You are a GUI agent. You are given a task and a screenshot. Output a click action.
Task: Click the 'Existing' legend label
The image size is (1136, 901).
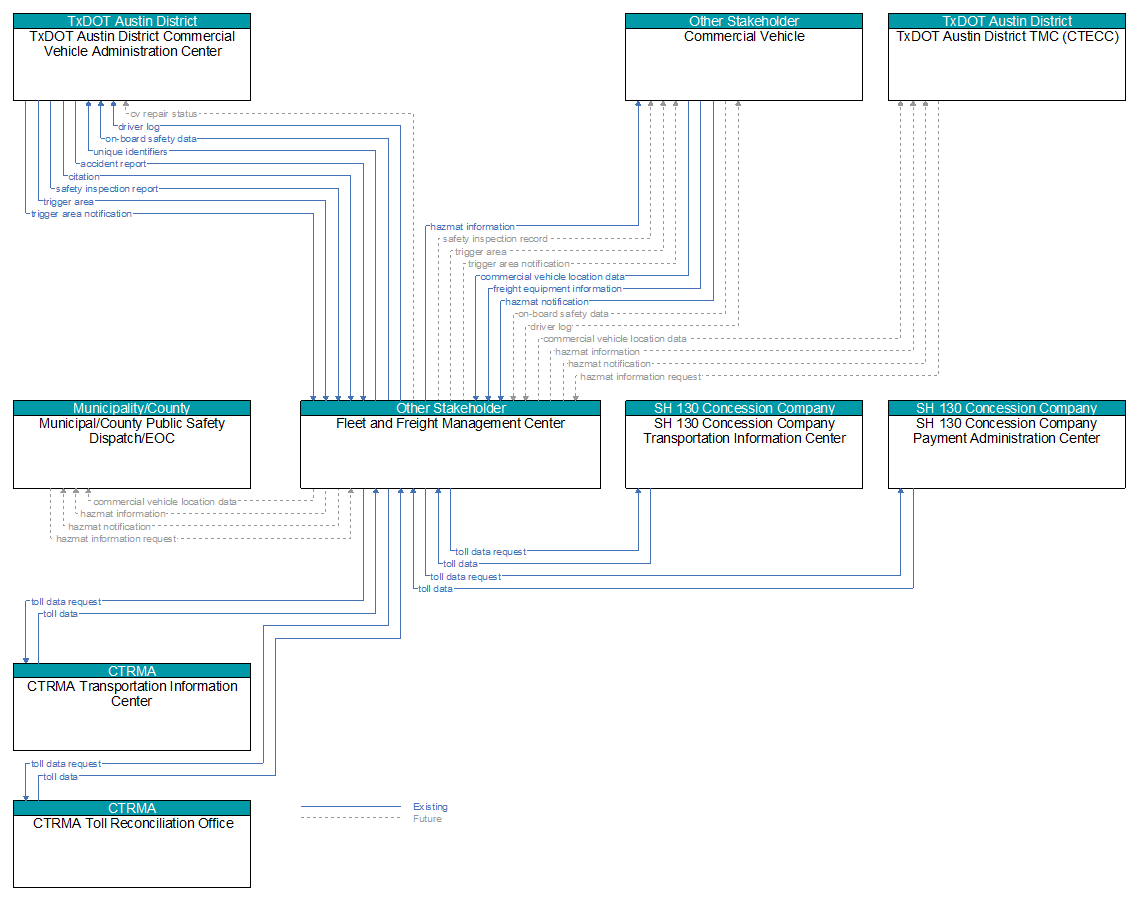pos(430,807)
